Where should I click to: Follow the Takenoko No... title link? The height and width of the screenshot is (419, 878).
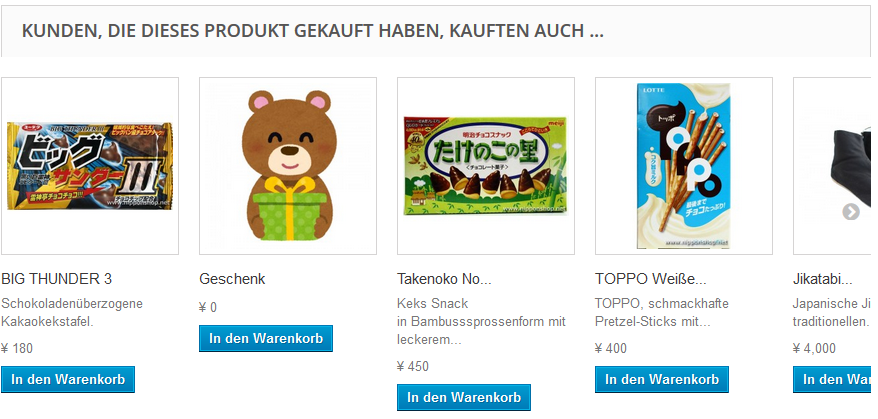(444, 278)
